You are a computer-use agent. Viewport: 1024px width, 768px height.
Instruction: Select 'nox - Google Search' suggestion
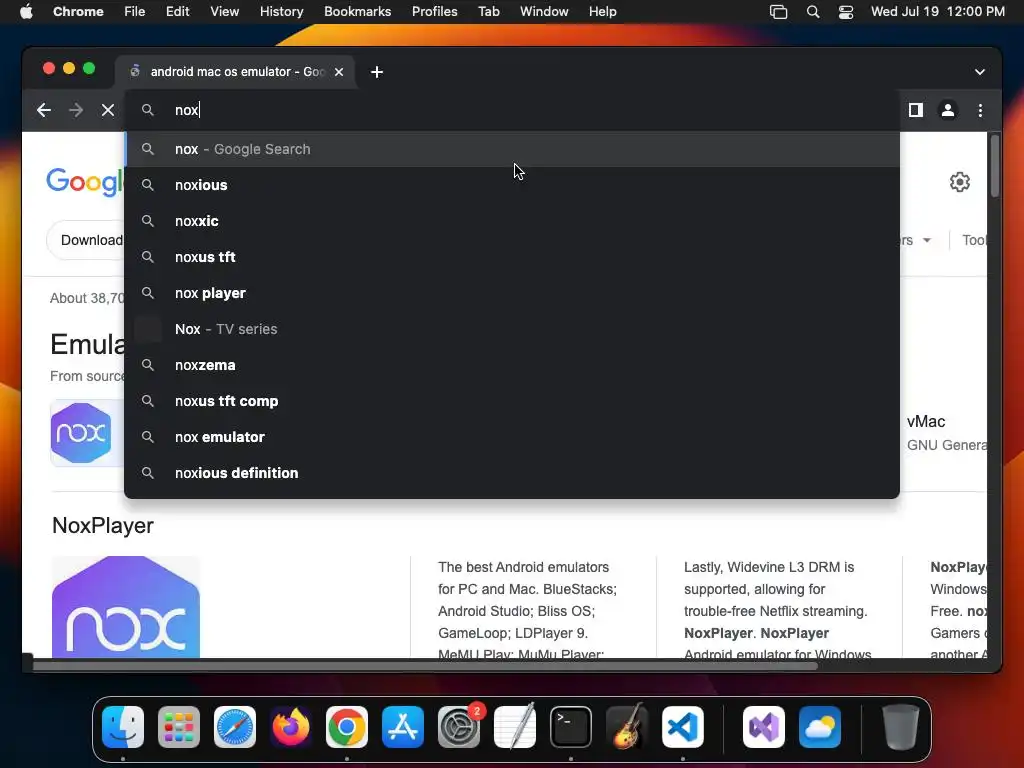point(512,149)
